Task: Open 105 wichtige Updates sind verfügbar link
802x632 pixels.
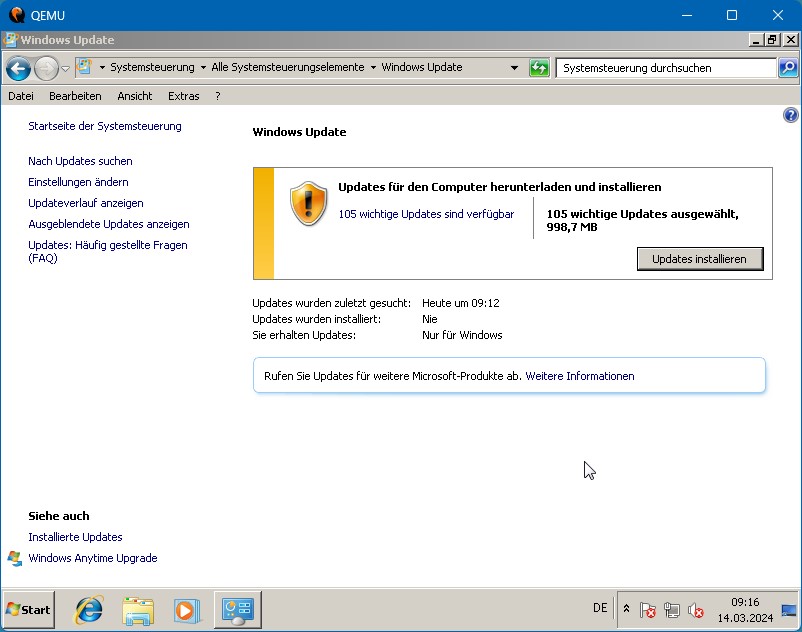Action: (x=426, y=214)
